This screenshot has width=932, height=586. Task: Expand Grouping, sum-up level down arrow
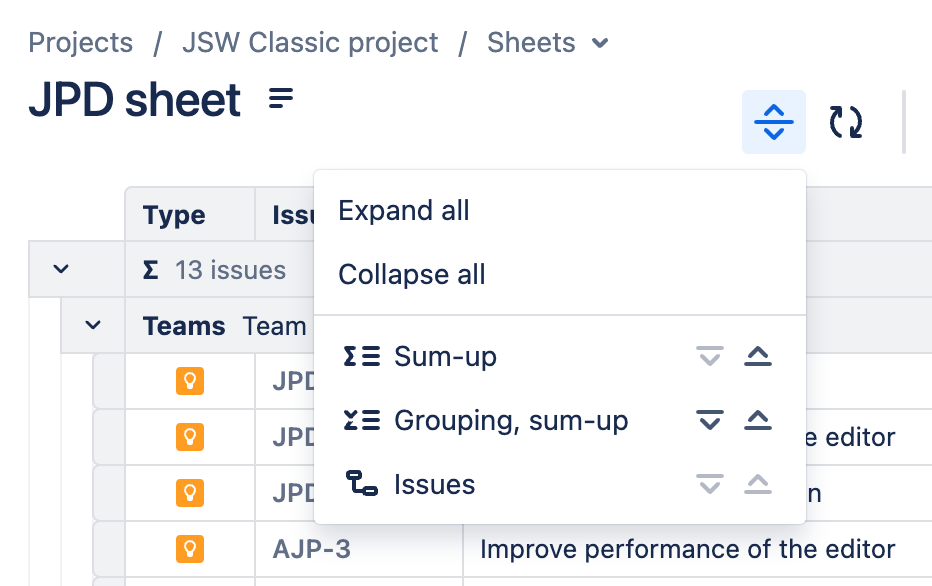coord(710,421)
